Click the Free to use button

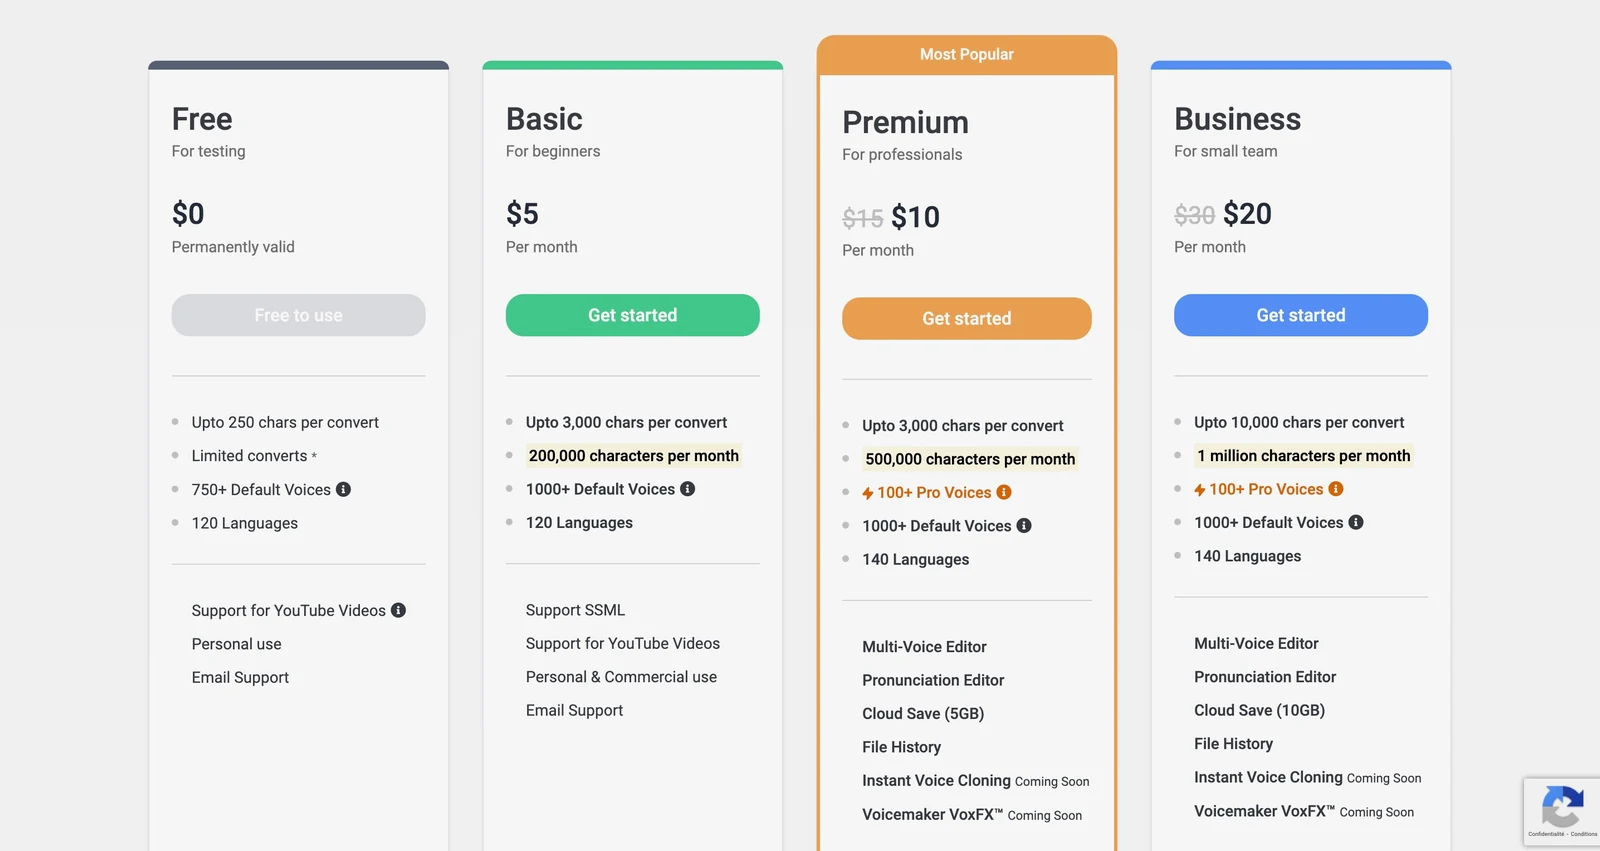298,315
